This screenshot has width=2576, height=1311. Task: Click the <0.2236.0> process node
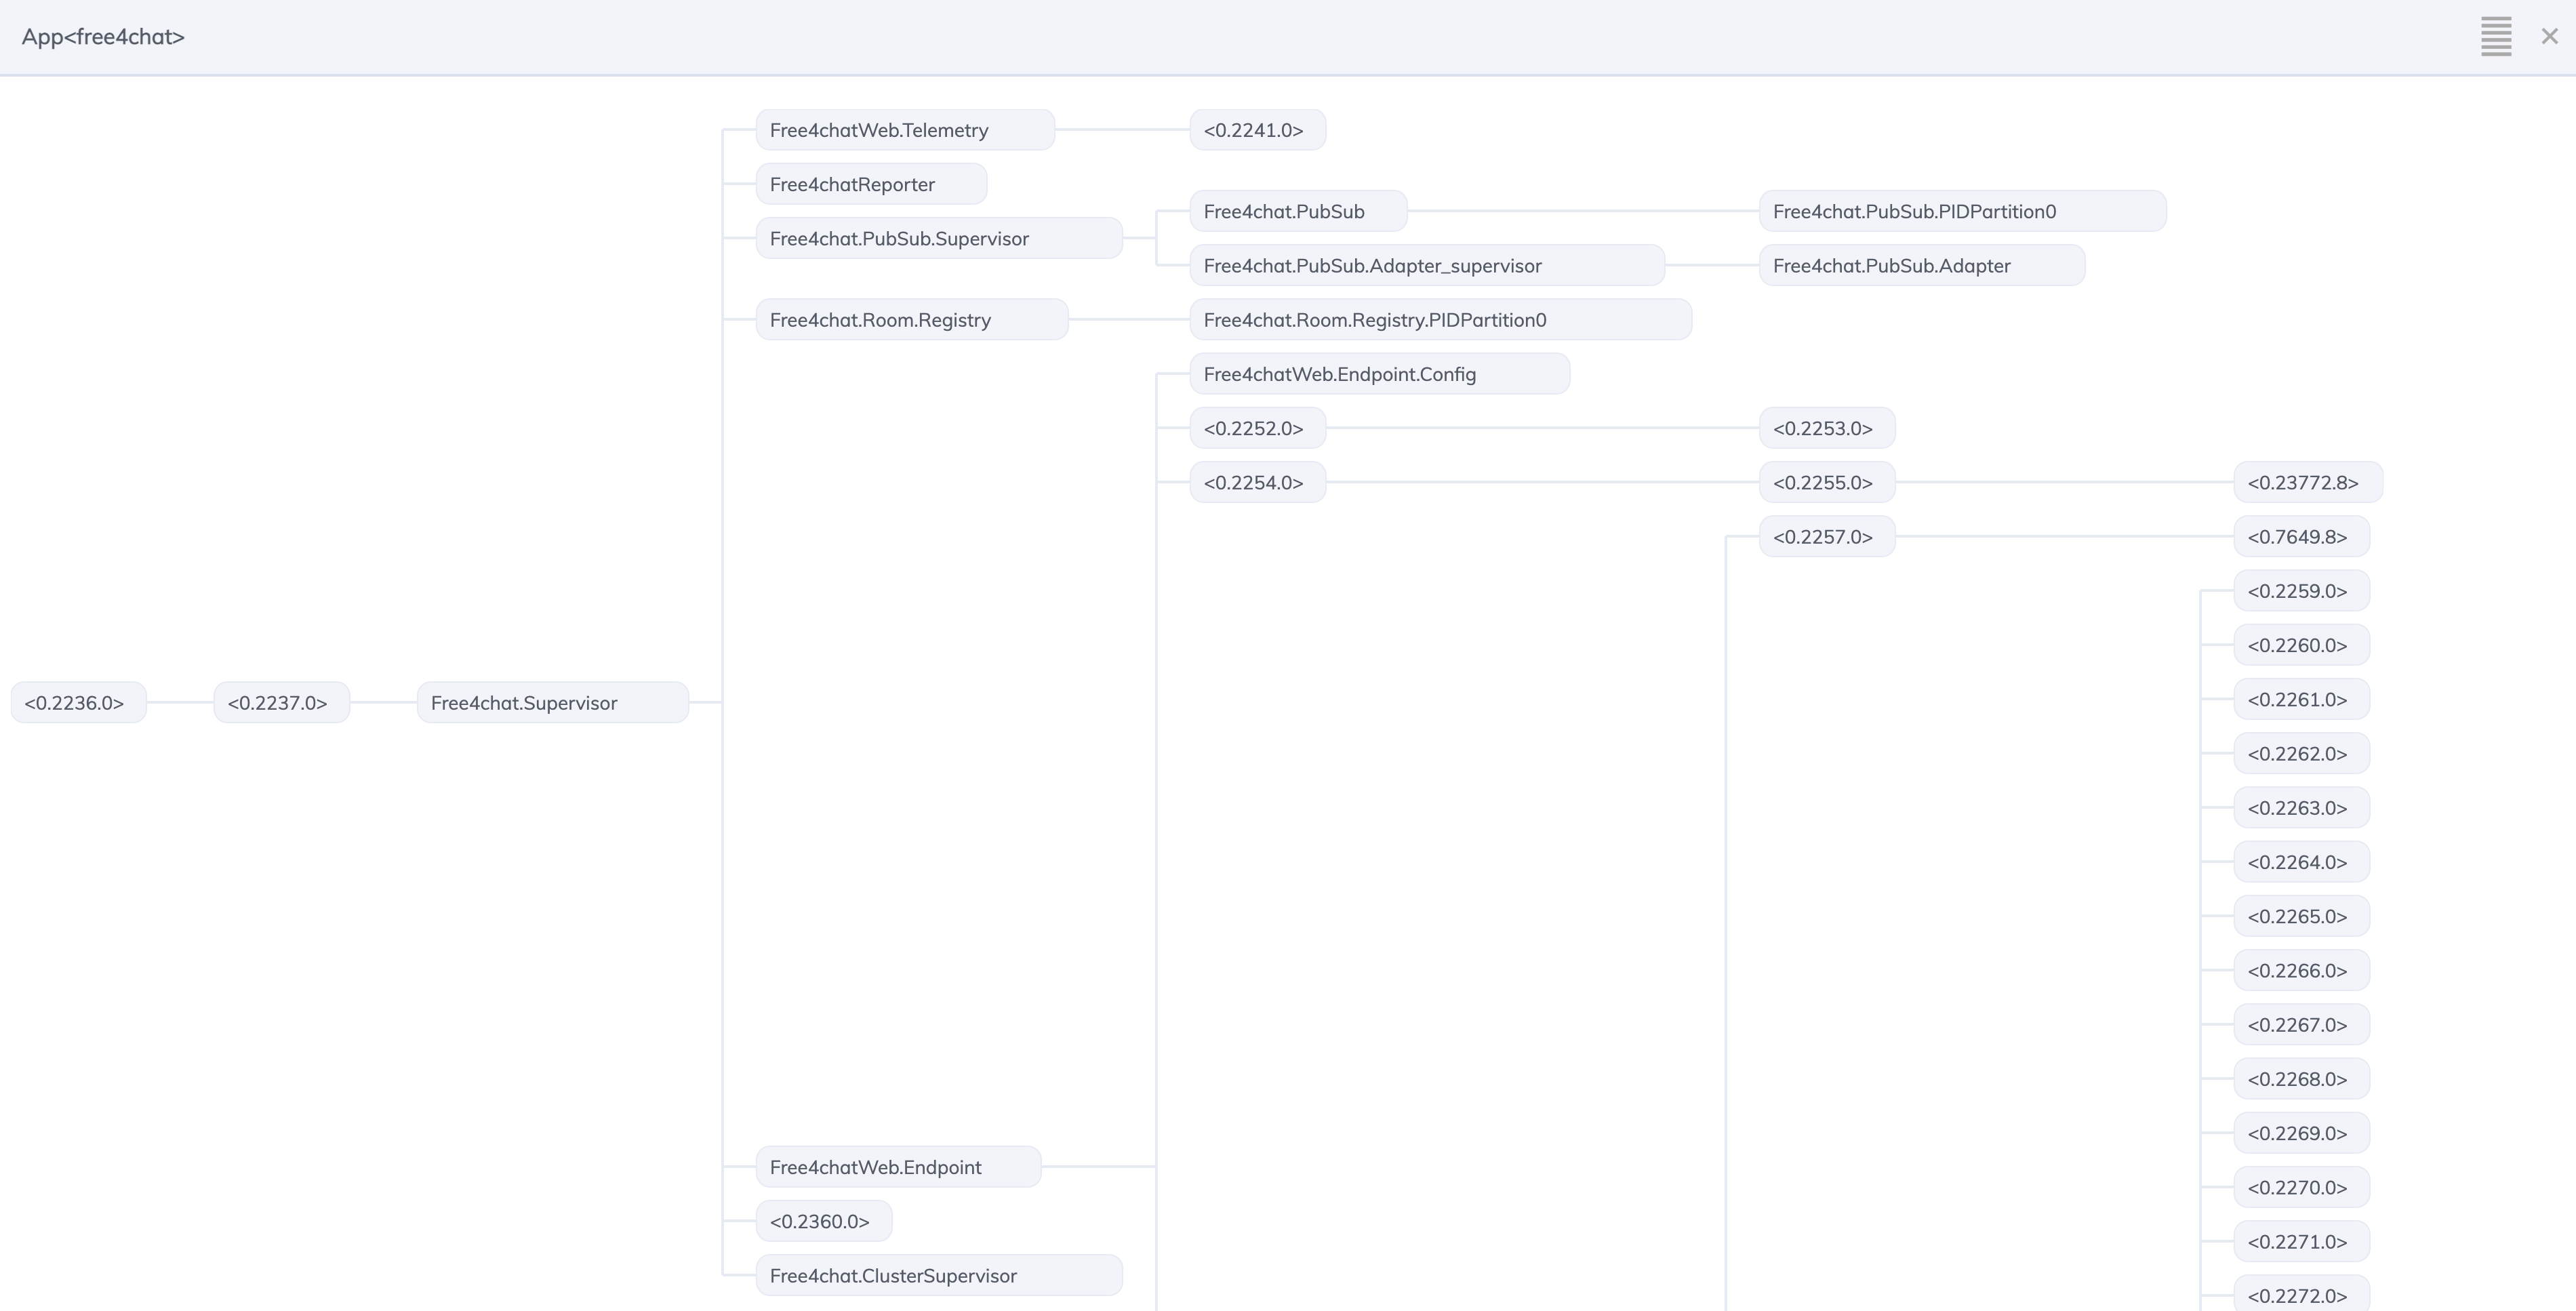78,703
